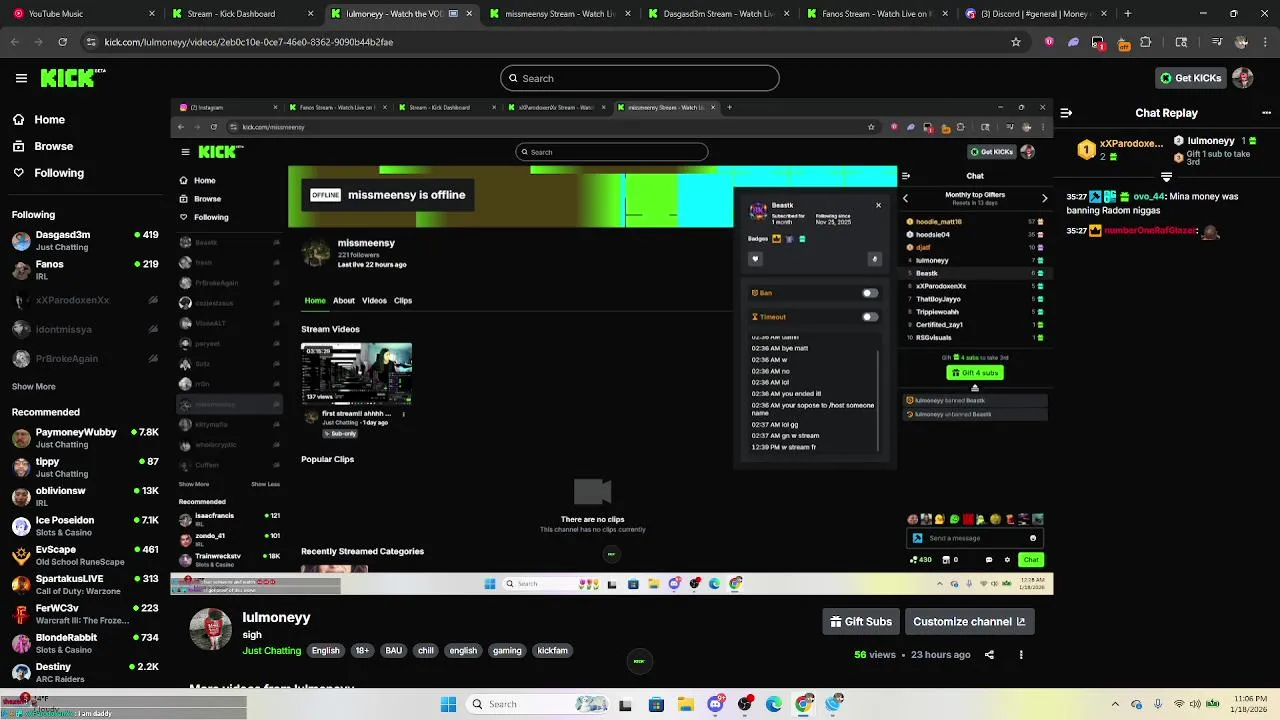Open the offline xXParodoxenXx channel

pos(85,300)
